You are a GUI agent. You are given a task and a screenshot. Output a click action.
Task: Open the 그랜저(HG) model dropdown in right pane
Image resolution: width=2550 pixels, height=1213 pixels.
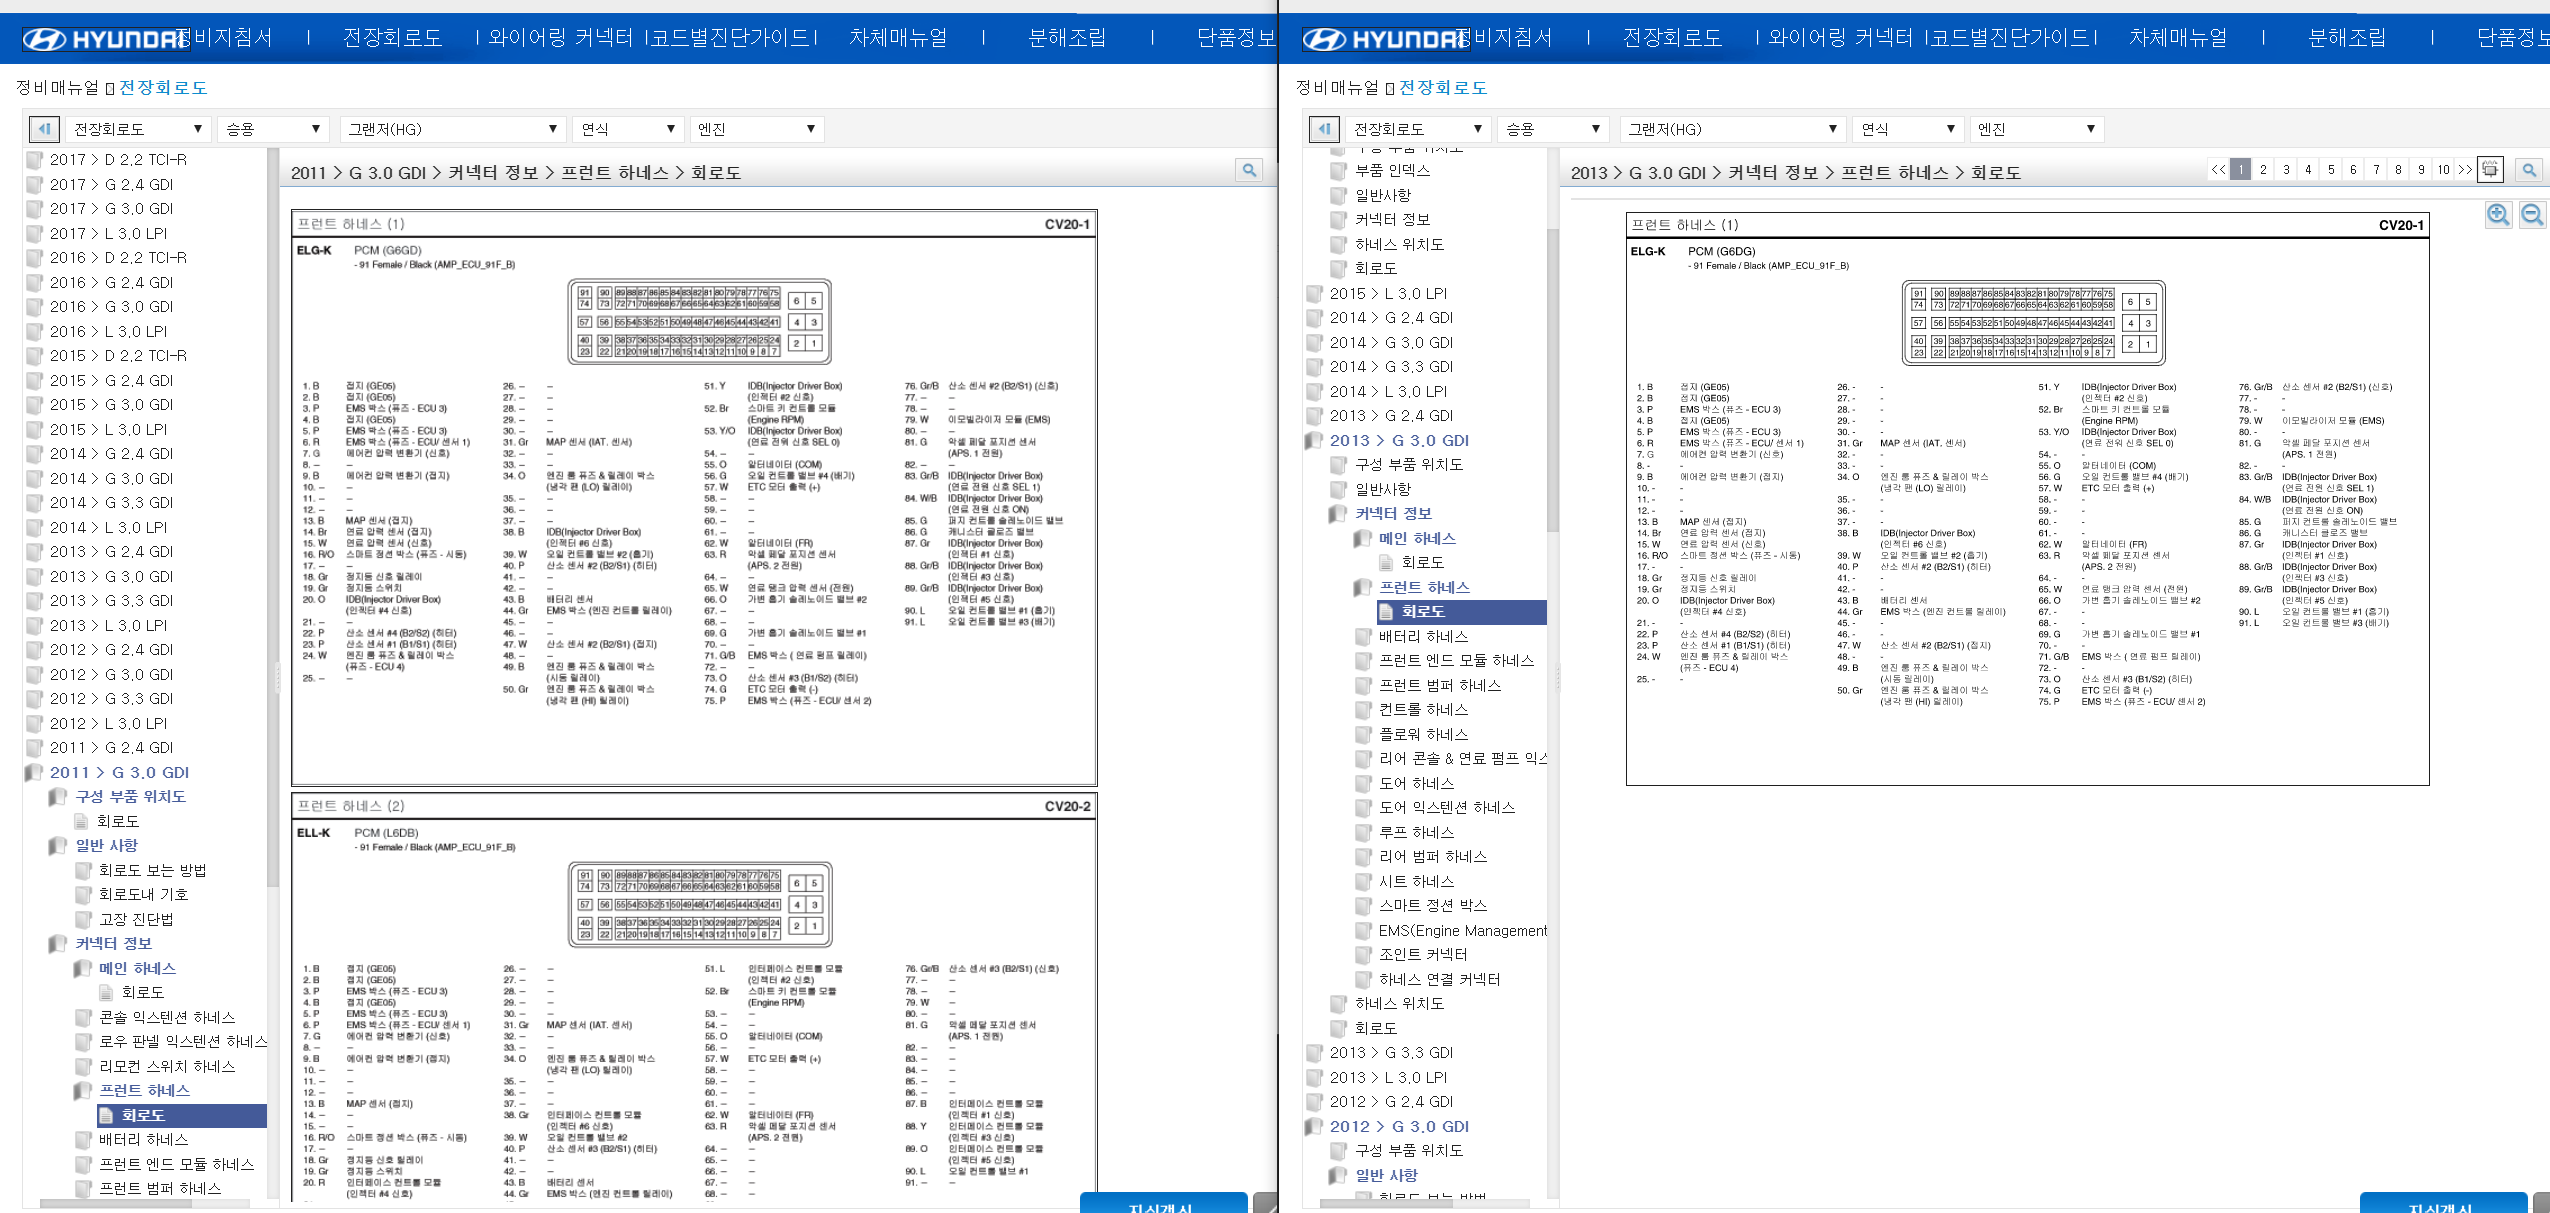click(x=1732, y=129)
